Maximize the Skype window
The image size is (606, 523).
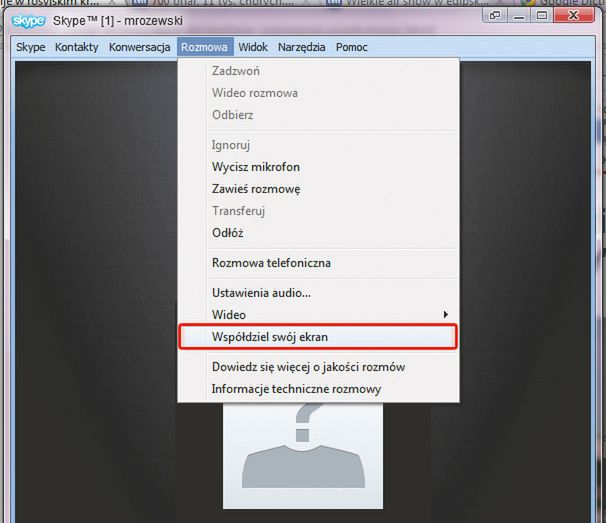[542, 15]
